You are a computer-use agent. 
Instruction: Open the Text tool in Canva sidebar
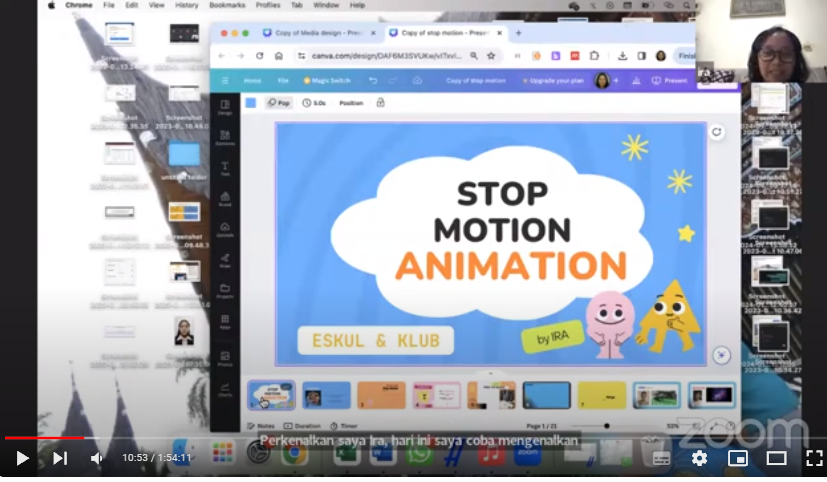pyautogui.click(x=225, y=168)
